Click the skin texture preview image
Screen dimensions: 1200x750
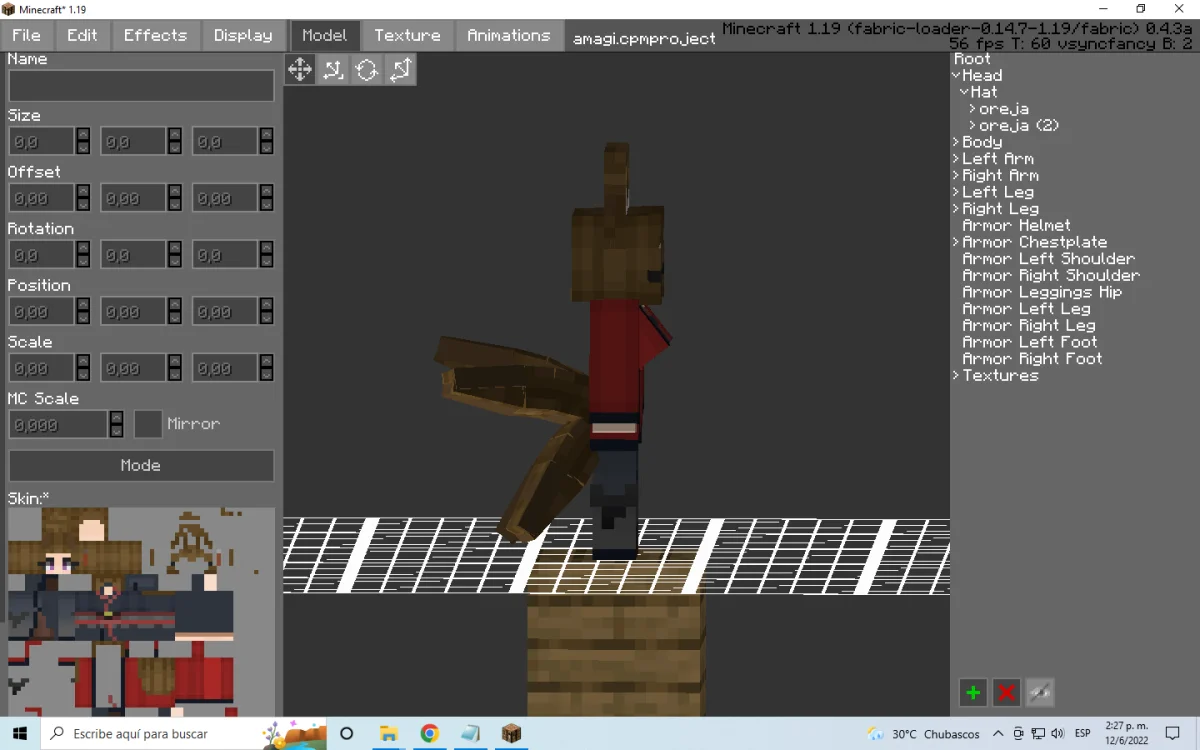click(x=141, y=611)
